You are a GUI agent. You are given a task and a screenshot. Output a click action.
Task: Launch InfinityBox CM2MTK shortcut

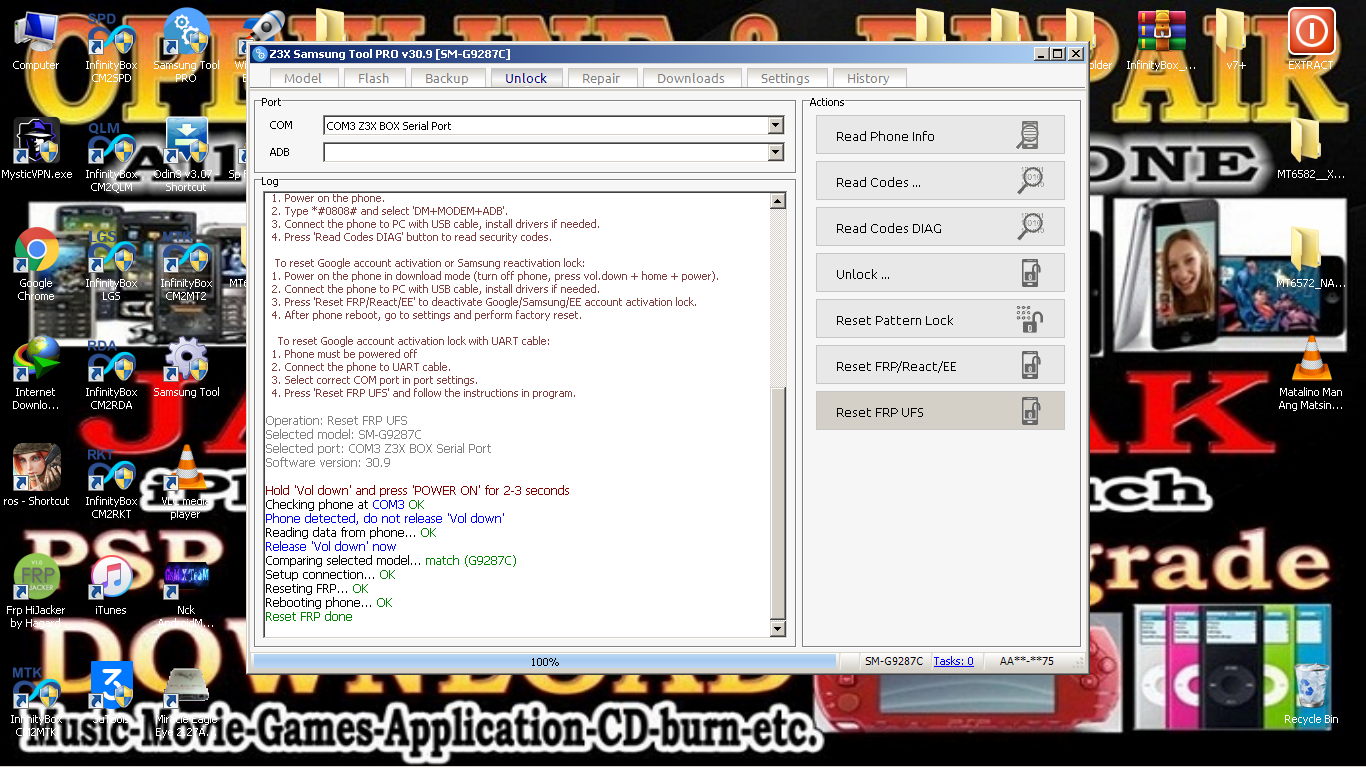point(36,700)
